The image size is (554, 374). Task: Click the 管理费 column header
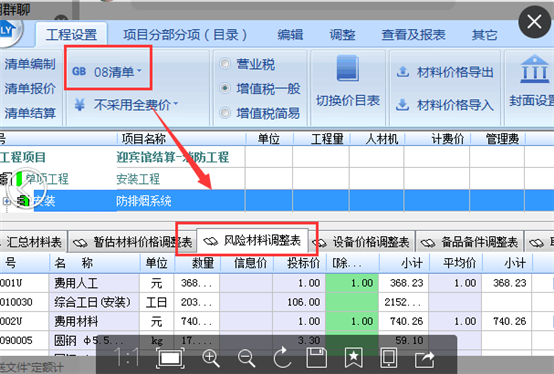point(502,139)
